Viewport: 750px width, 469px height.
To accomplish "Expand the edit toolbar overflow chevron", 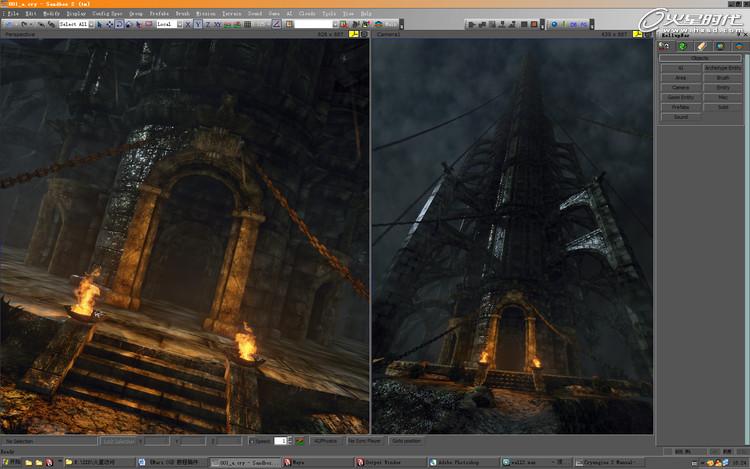I will [401, 24].
